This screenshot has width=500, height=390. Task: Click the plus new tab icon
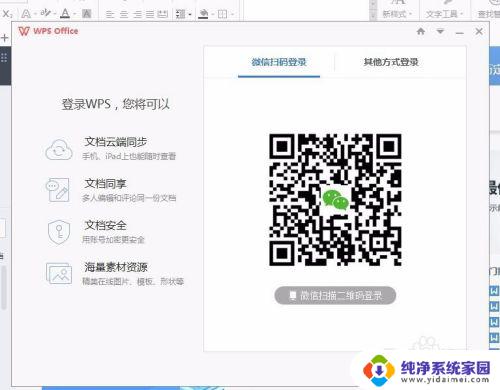pyautogui.click(x=5, y=38)
